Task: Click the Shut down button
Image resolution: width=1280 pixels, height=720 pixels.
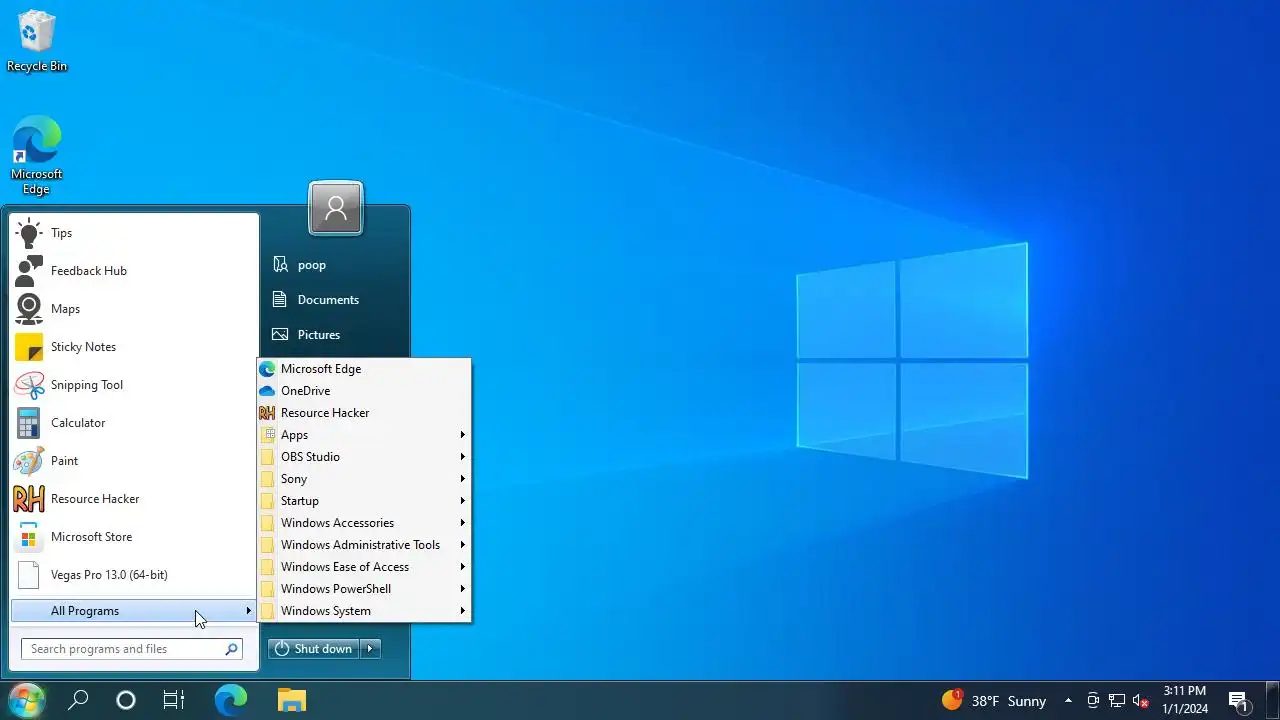Action: (x=314, y=649)
